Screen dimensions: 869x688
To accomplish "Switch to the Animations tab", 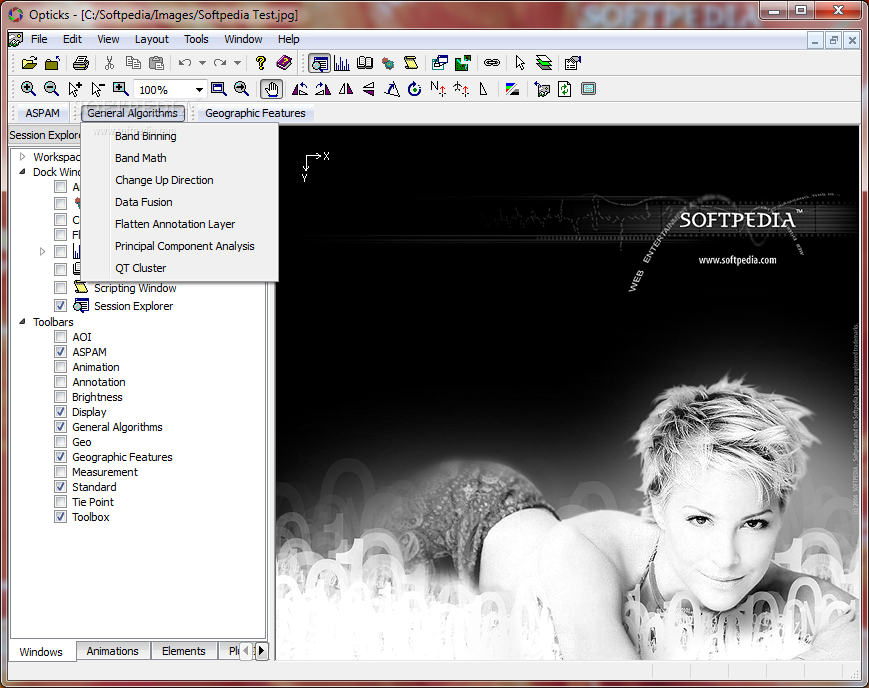I will pos(113,651).
